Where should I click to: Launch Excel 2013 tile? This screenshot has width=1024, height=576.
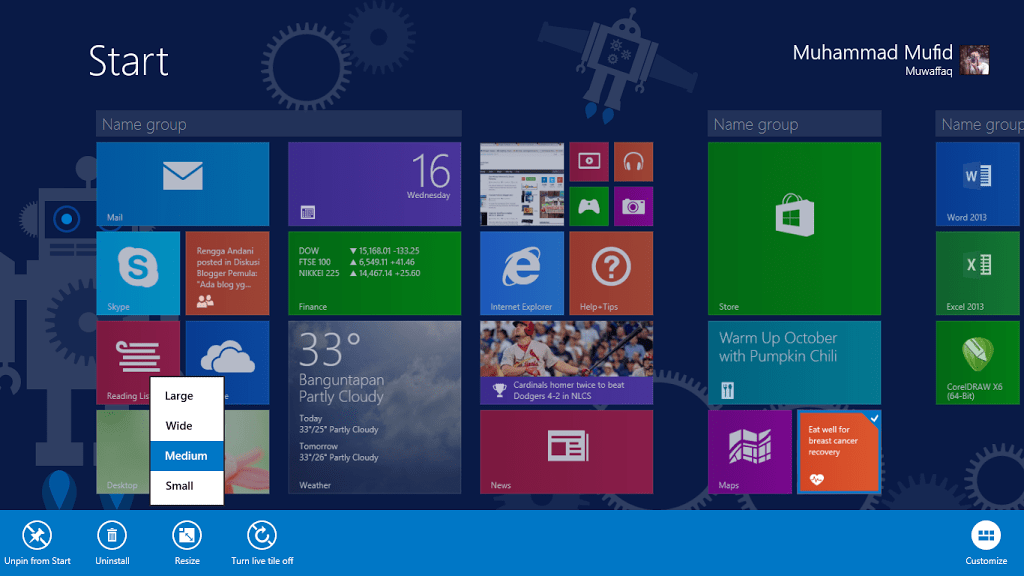coord(978,273)
